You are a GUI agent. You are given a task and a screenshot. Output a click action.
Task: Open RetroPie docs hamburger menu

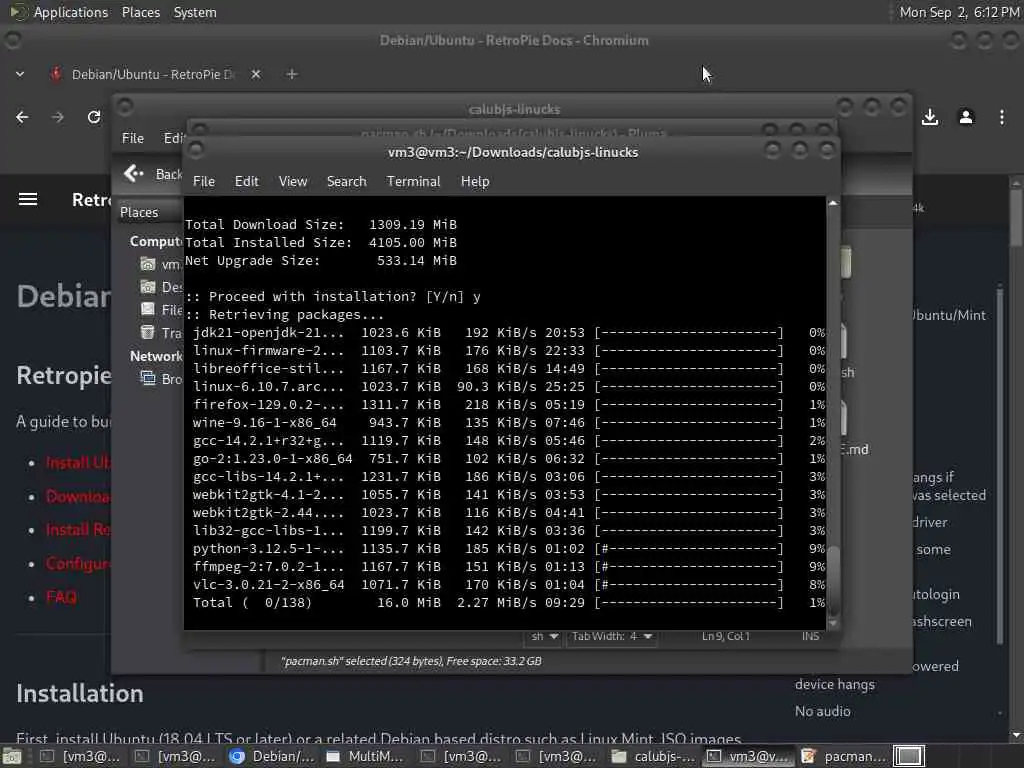pyautogui.click(x=27, y=199)
